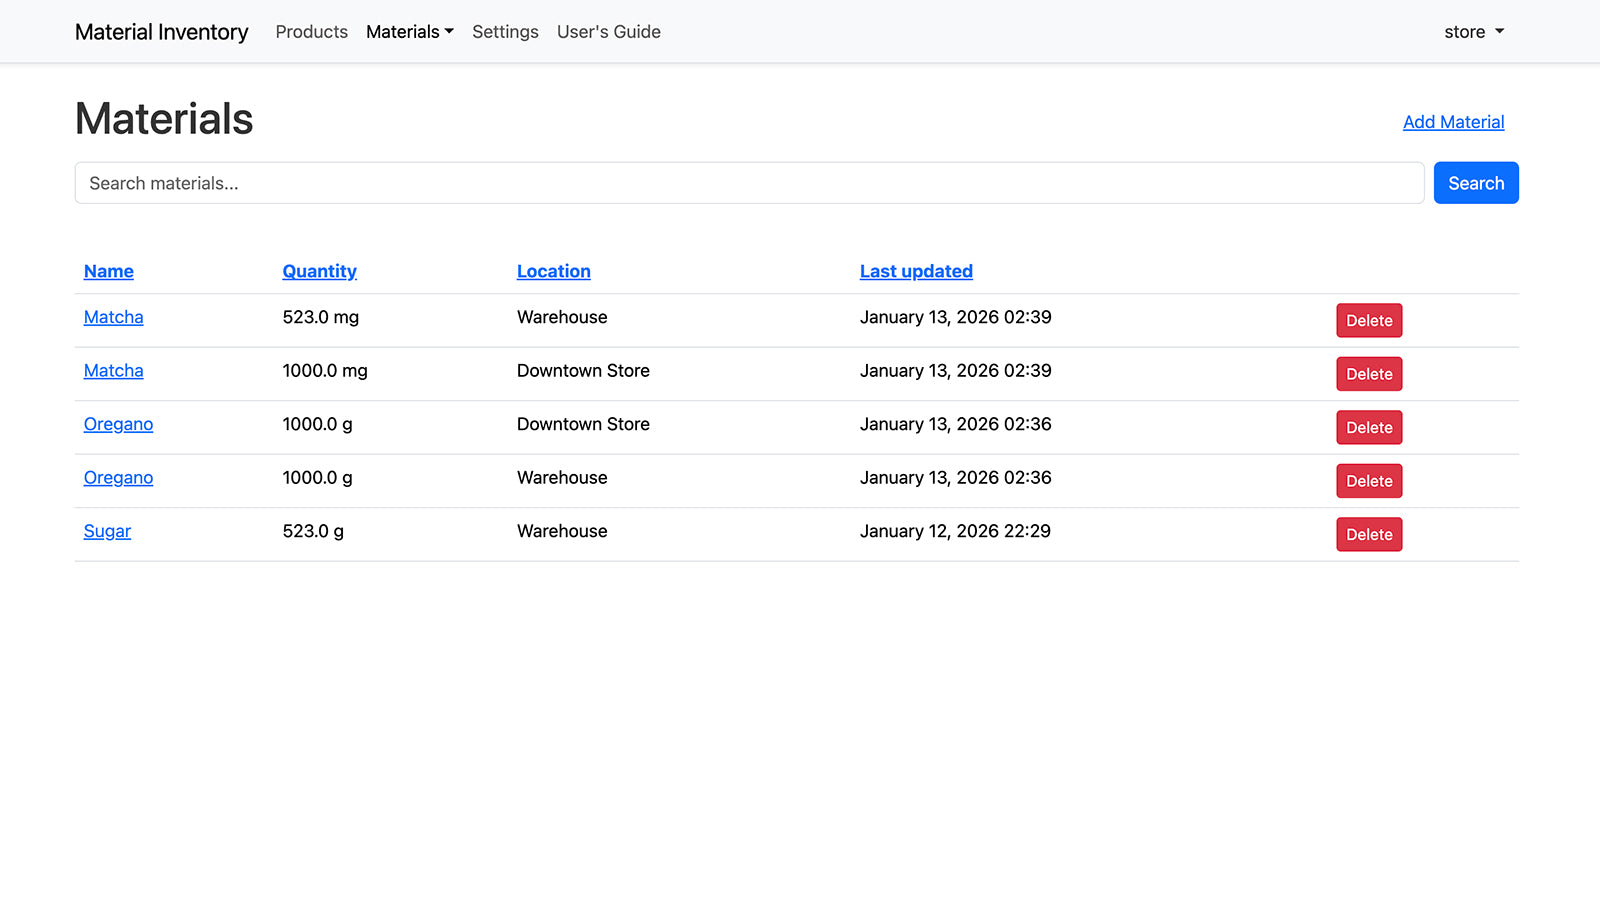Sort table by Last updated column
The image size is (1600, 900).
tap(915, 271)
